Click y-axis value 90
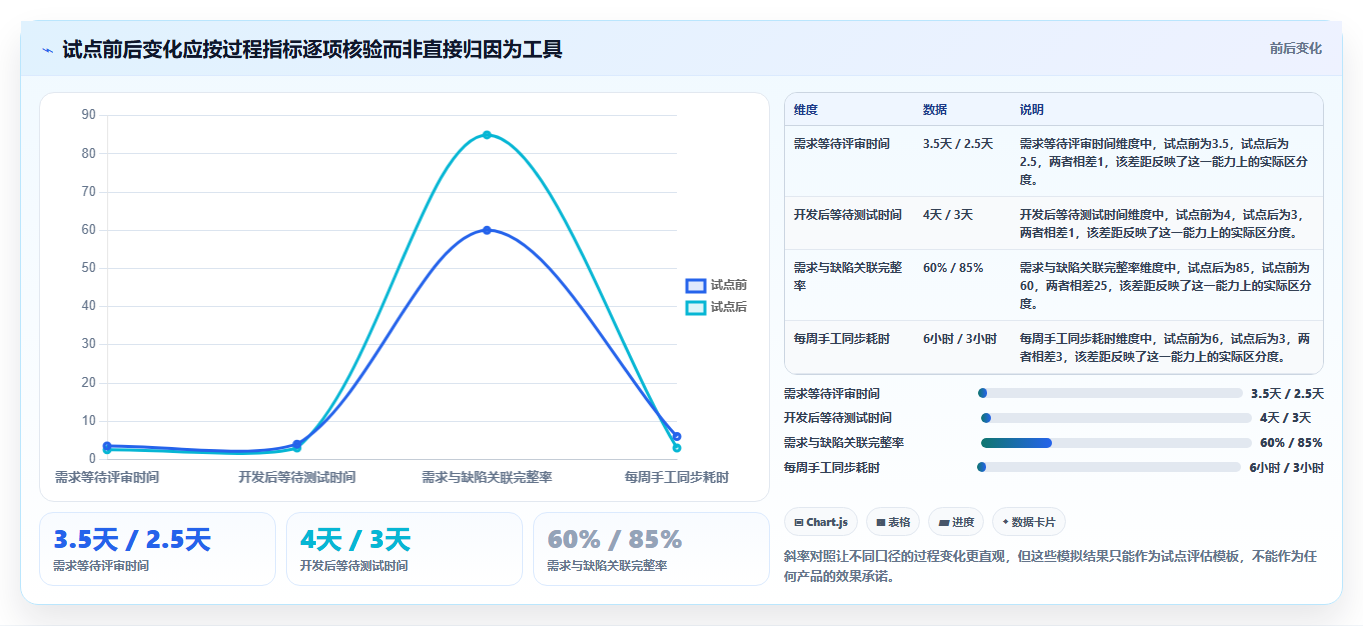Viewport: 1363px width, 626px height. [x=89, y=115]
